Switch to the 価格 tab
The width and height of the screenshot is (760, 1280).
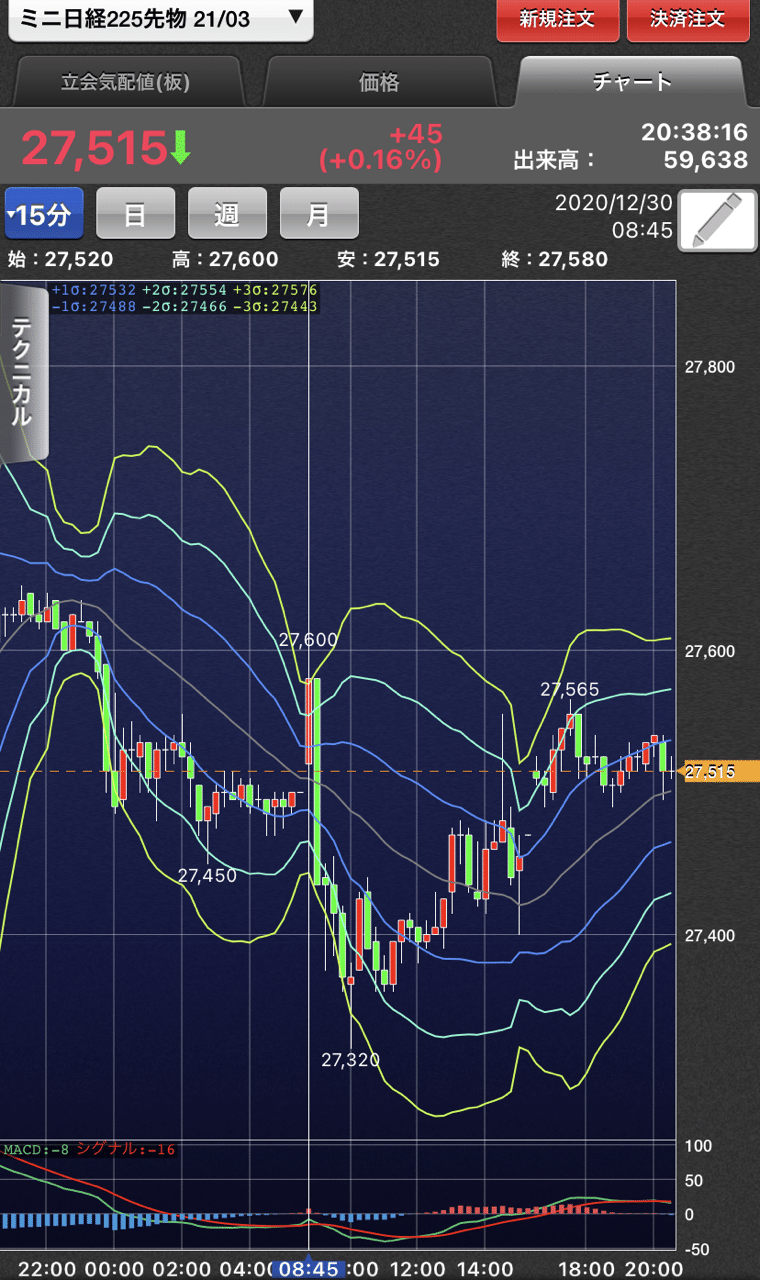point(379,83)
